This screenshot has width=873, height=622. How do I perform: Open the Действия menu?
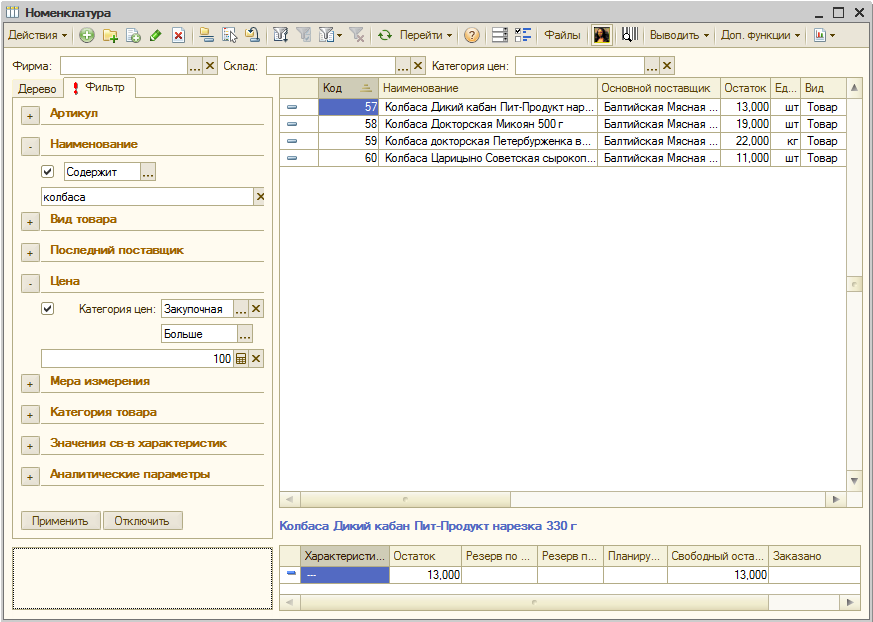point(37,35)
